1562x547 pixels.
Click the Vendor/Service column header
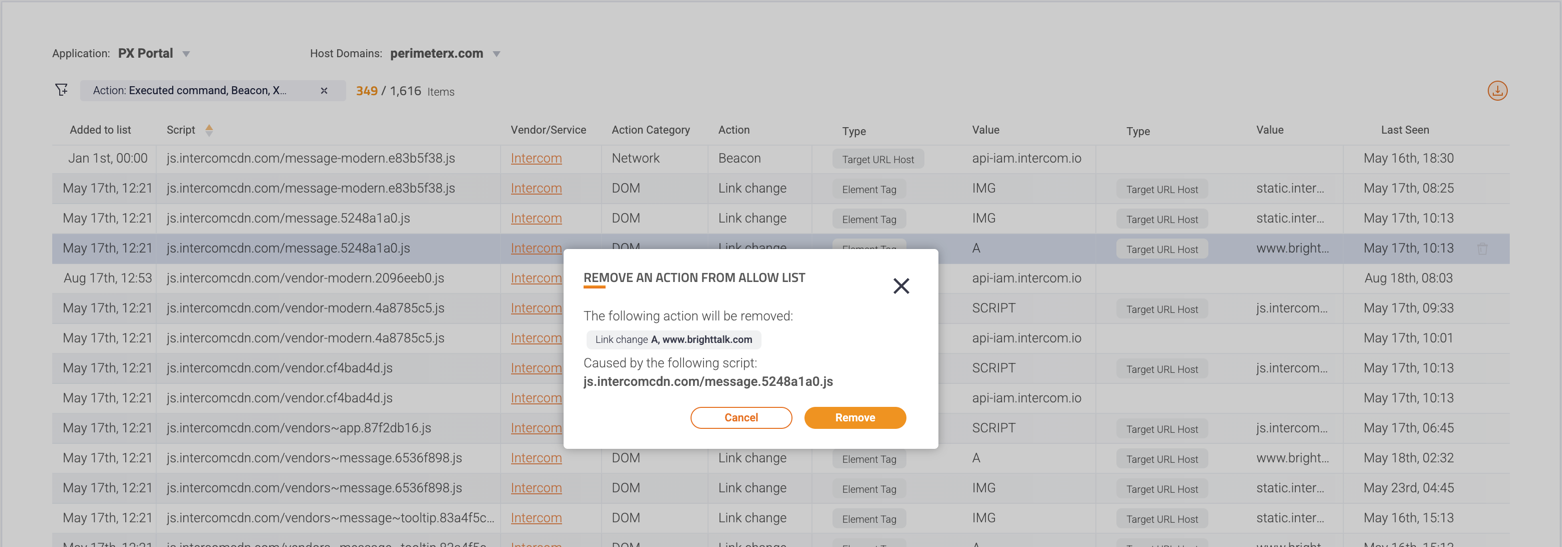pos(548,130)
